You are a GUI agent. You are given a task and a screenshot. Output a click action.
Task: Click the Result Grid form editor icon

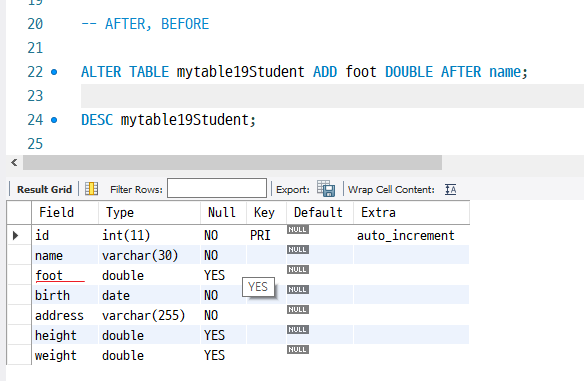[x=92, y=189]
